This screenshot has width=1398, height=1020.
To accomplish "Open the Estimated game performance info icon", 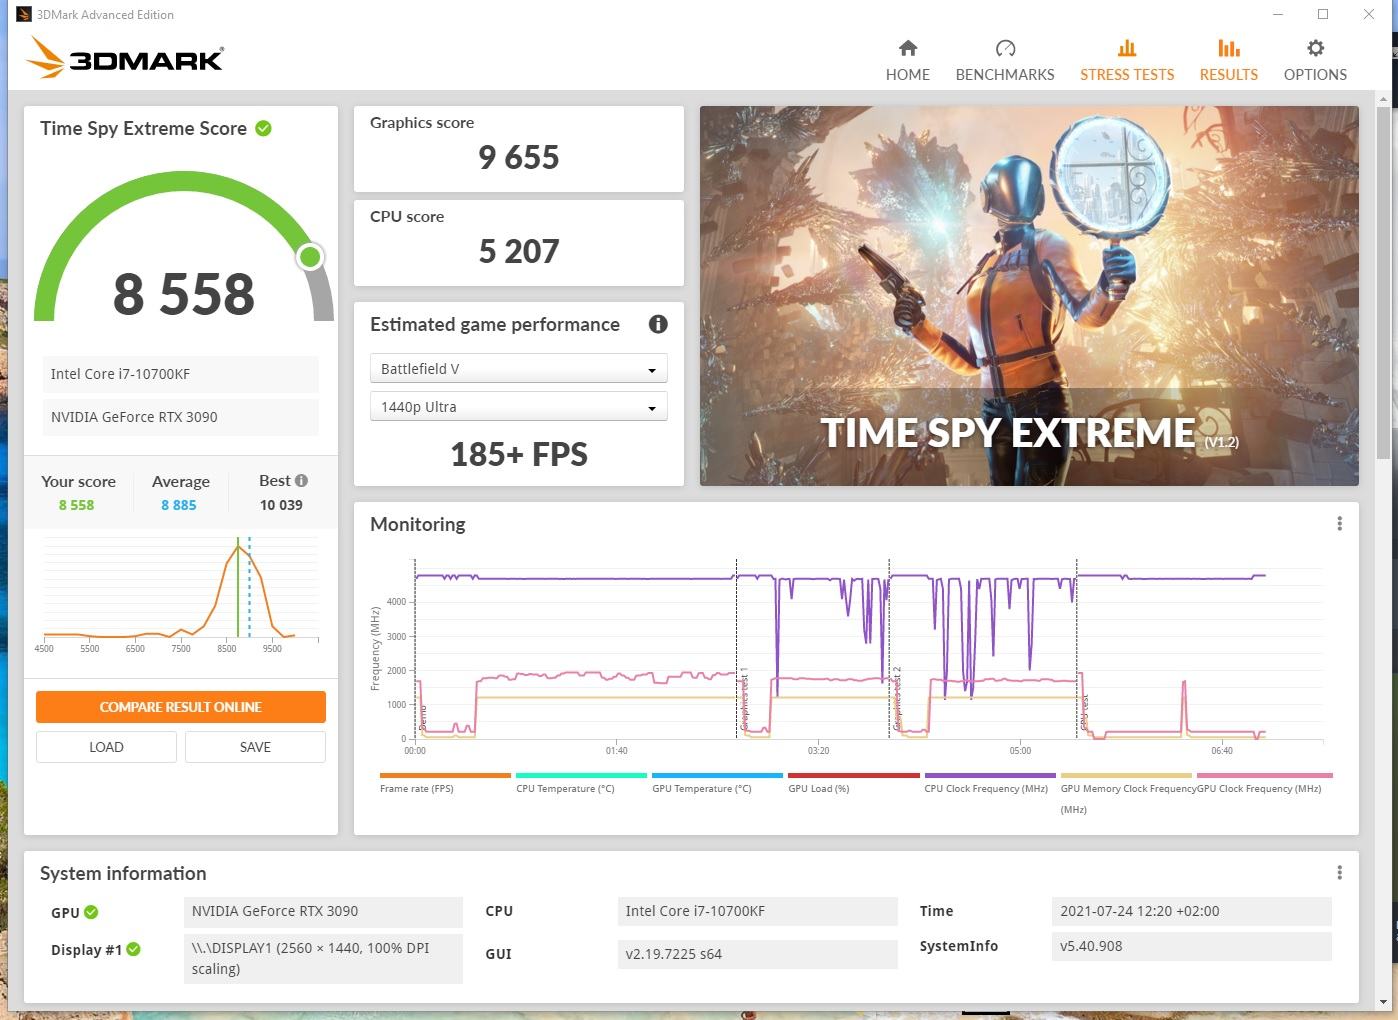I will 657,324.
